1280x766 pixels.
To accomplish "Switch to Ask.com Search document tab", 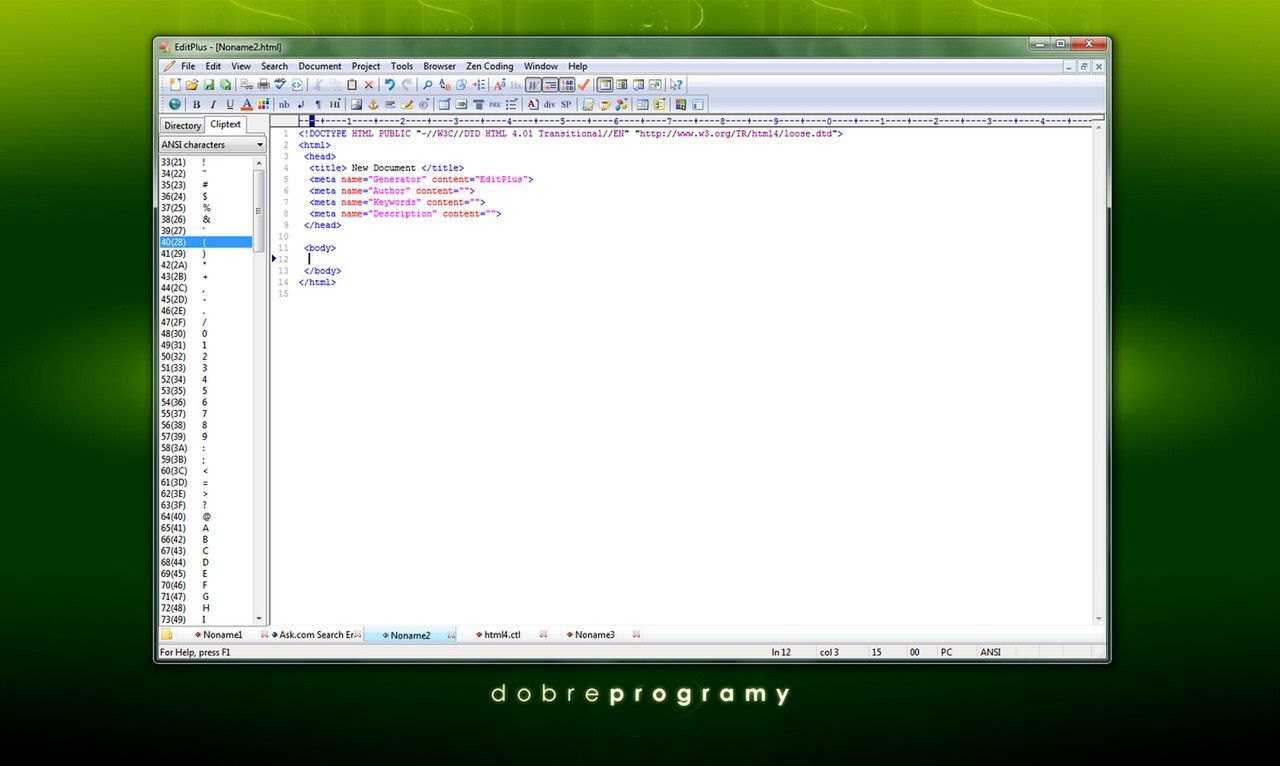I will [x=316, y=635].
